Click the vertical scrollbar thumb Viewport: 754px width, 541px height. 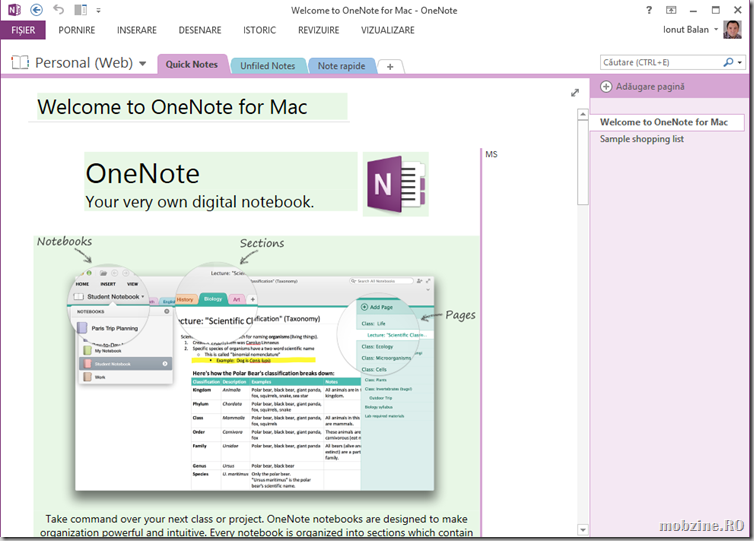[x=583, y=163]
